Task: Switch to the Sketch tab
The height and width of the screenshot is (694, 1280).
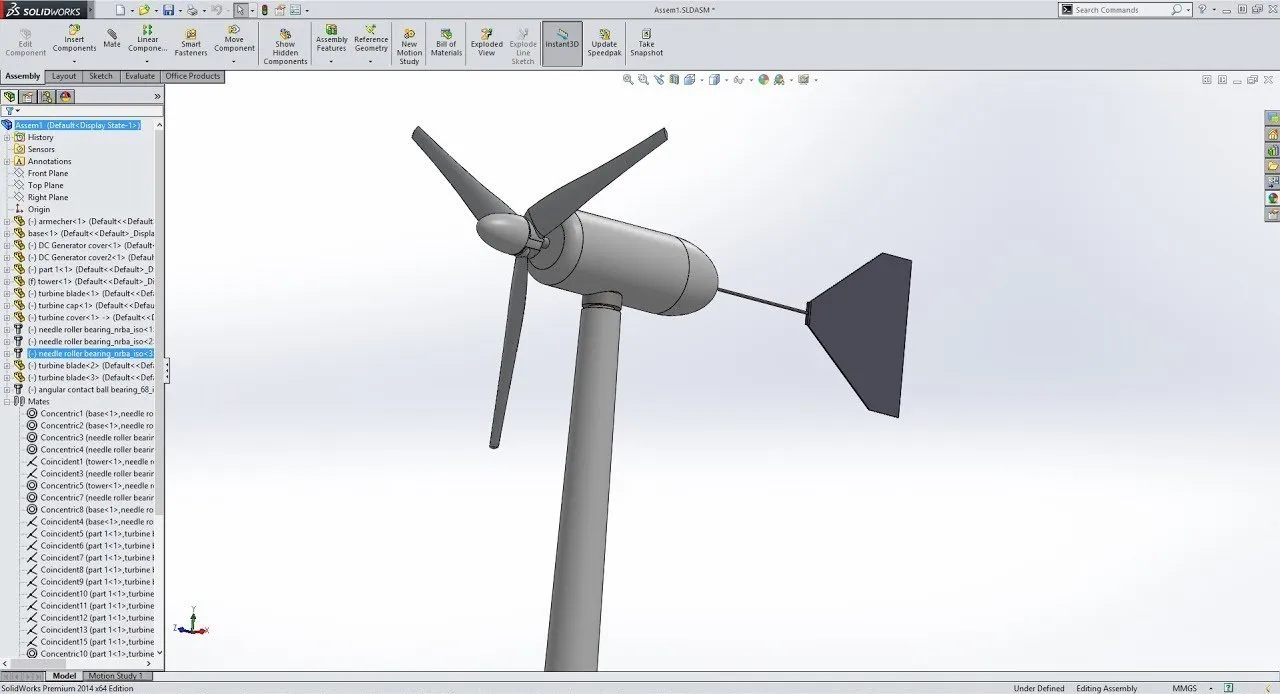Action: point(101,76)
